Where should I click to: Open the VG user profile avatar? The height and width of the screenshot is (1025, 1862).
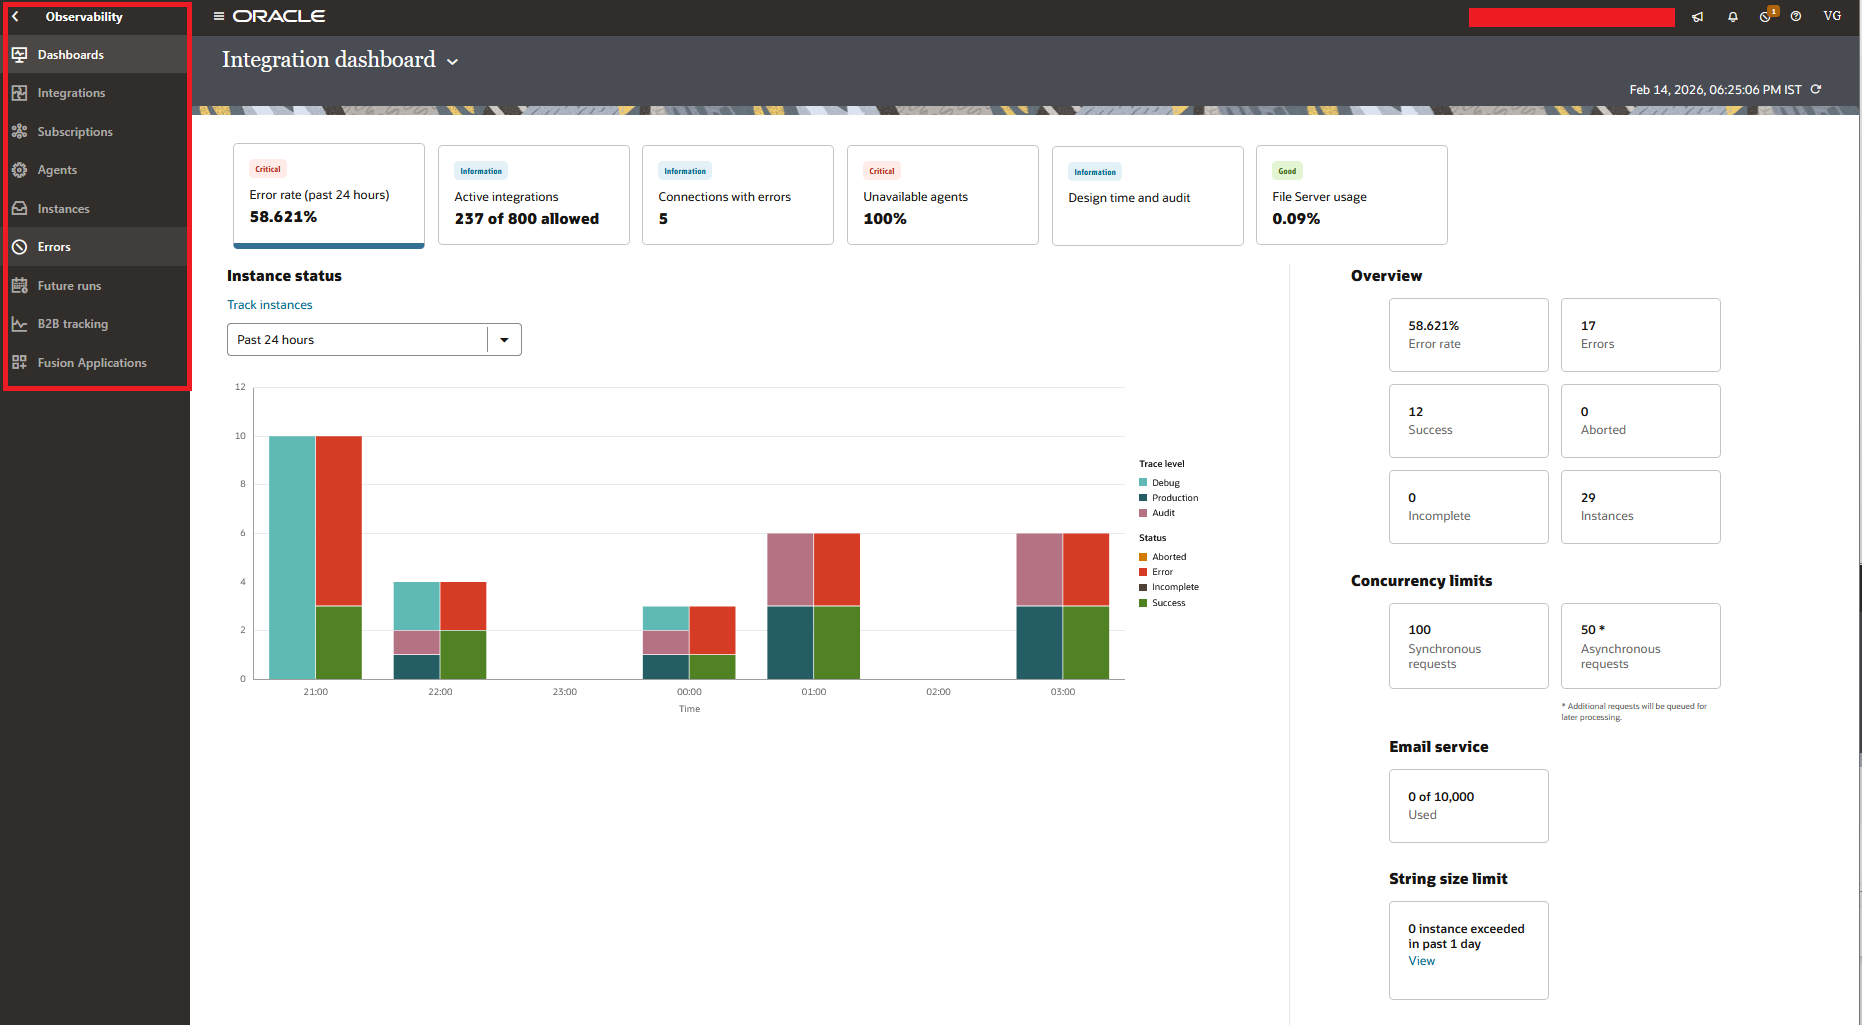1832,16
